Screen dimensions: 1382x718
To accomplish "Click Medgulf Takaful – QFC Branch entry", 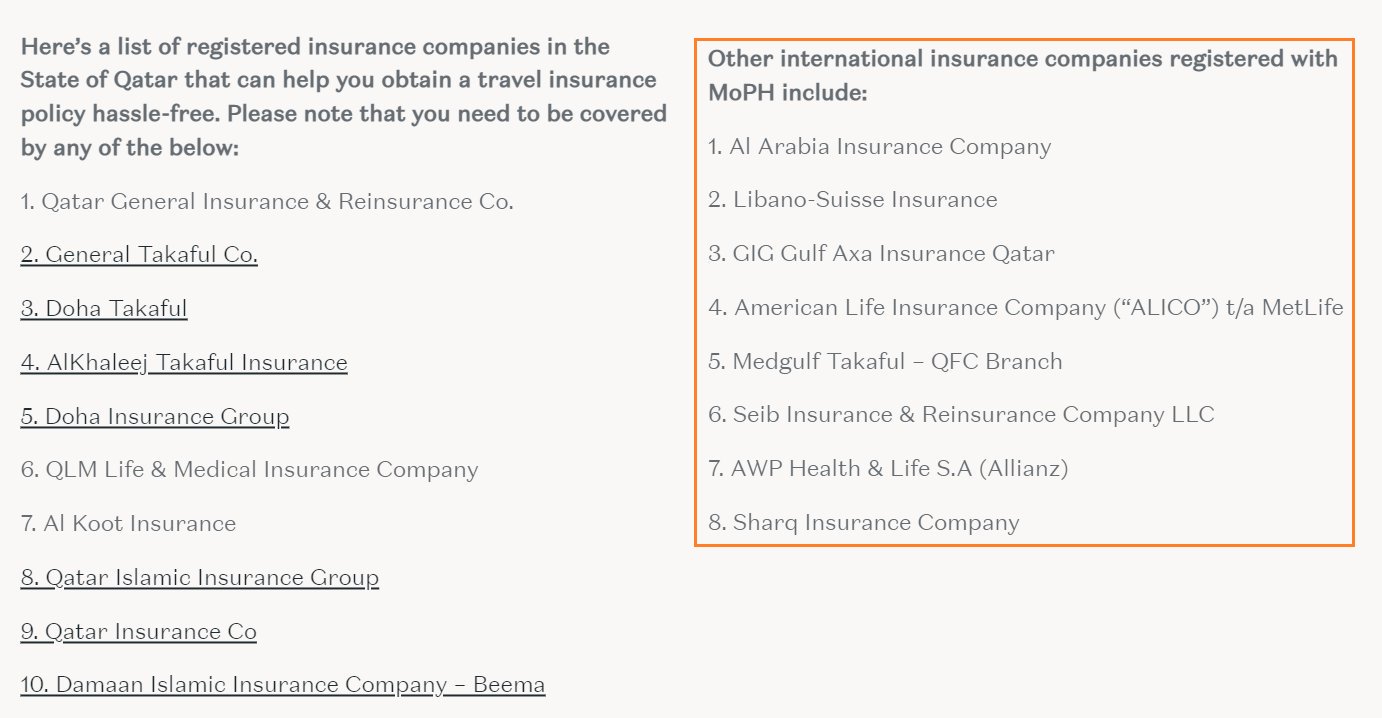I will pyautogui.click(x=885, y=361).
